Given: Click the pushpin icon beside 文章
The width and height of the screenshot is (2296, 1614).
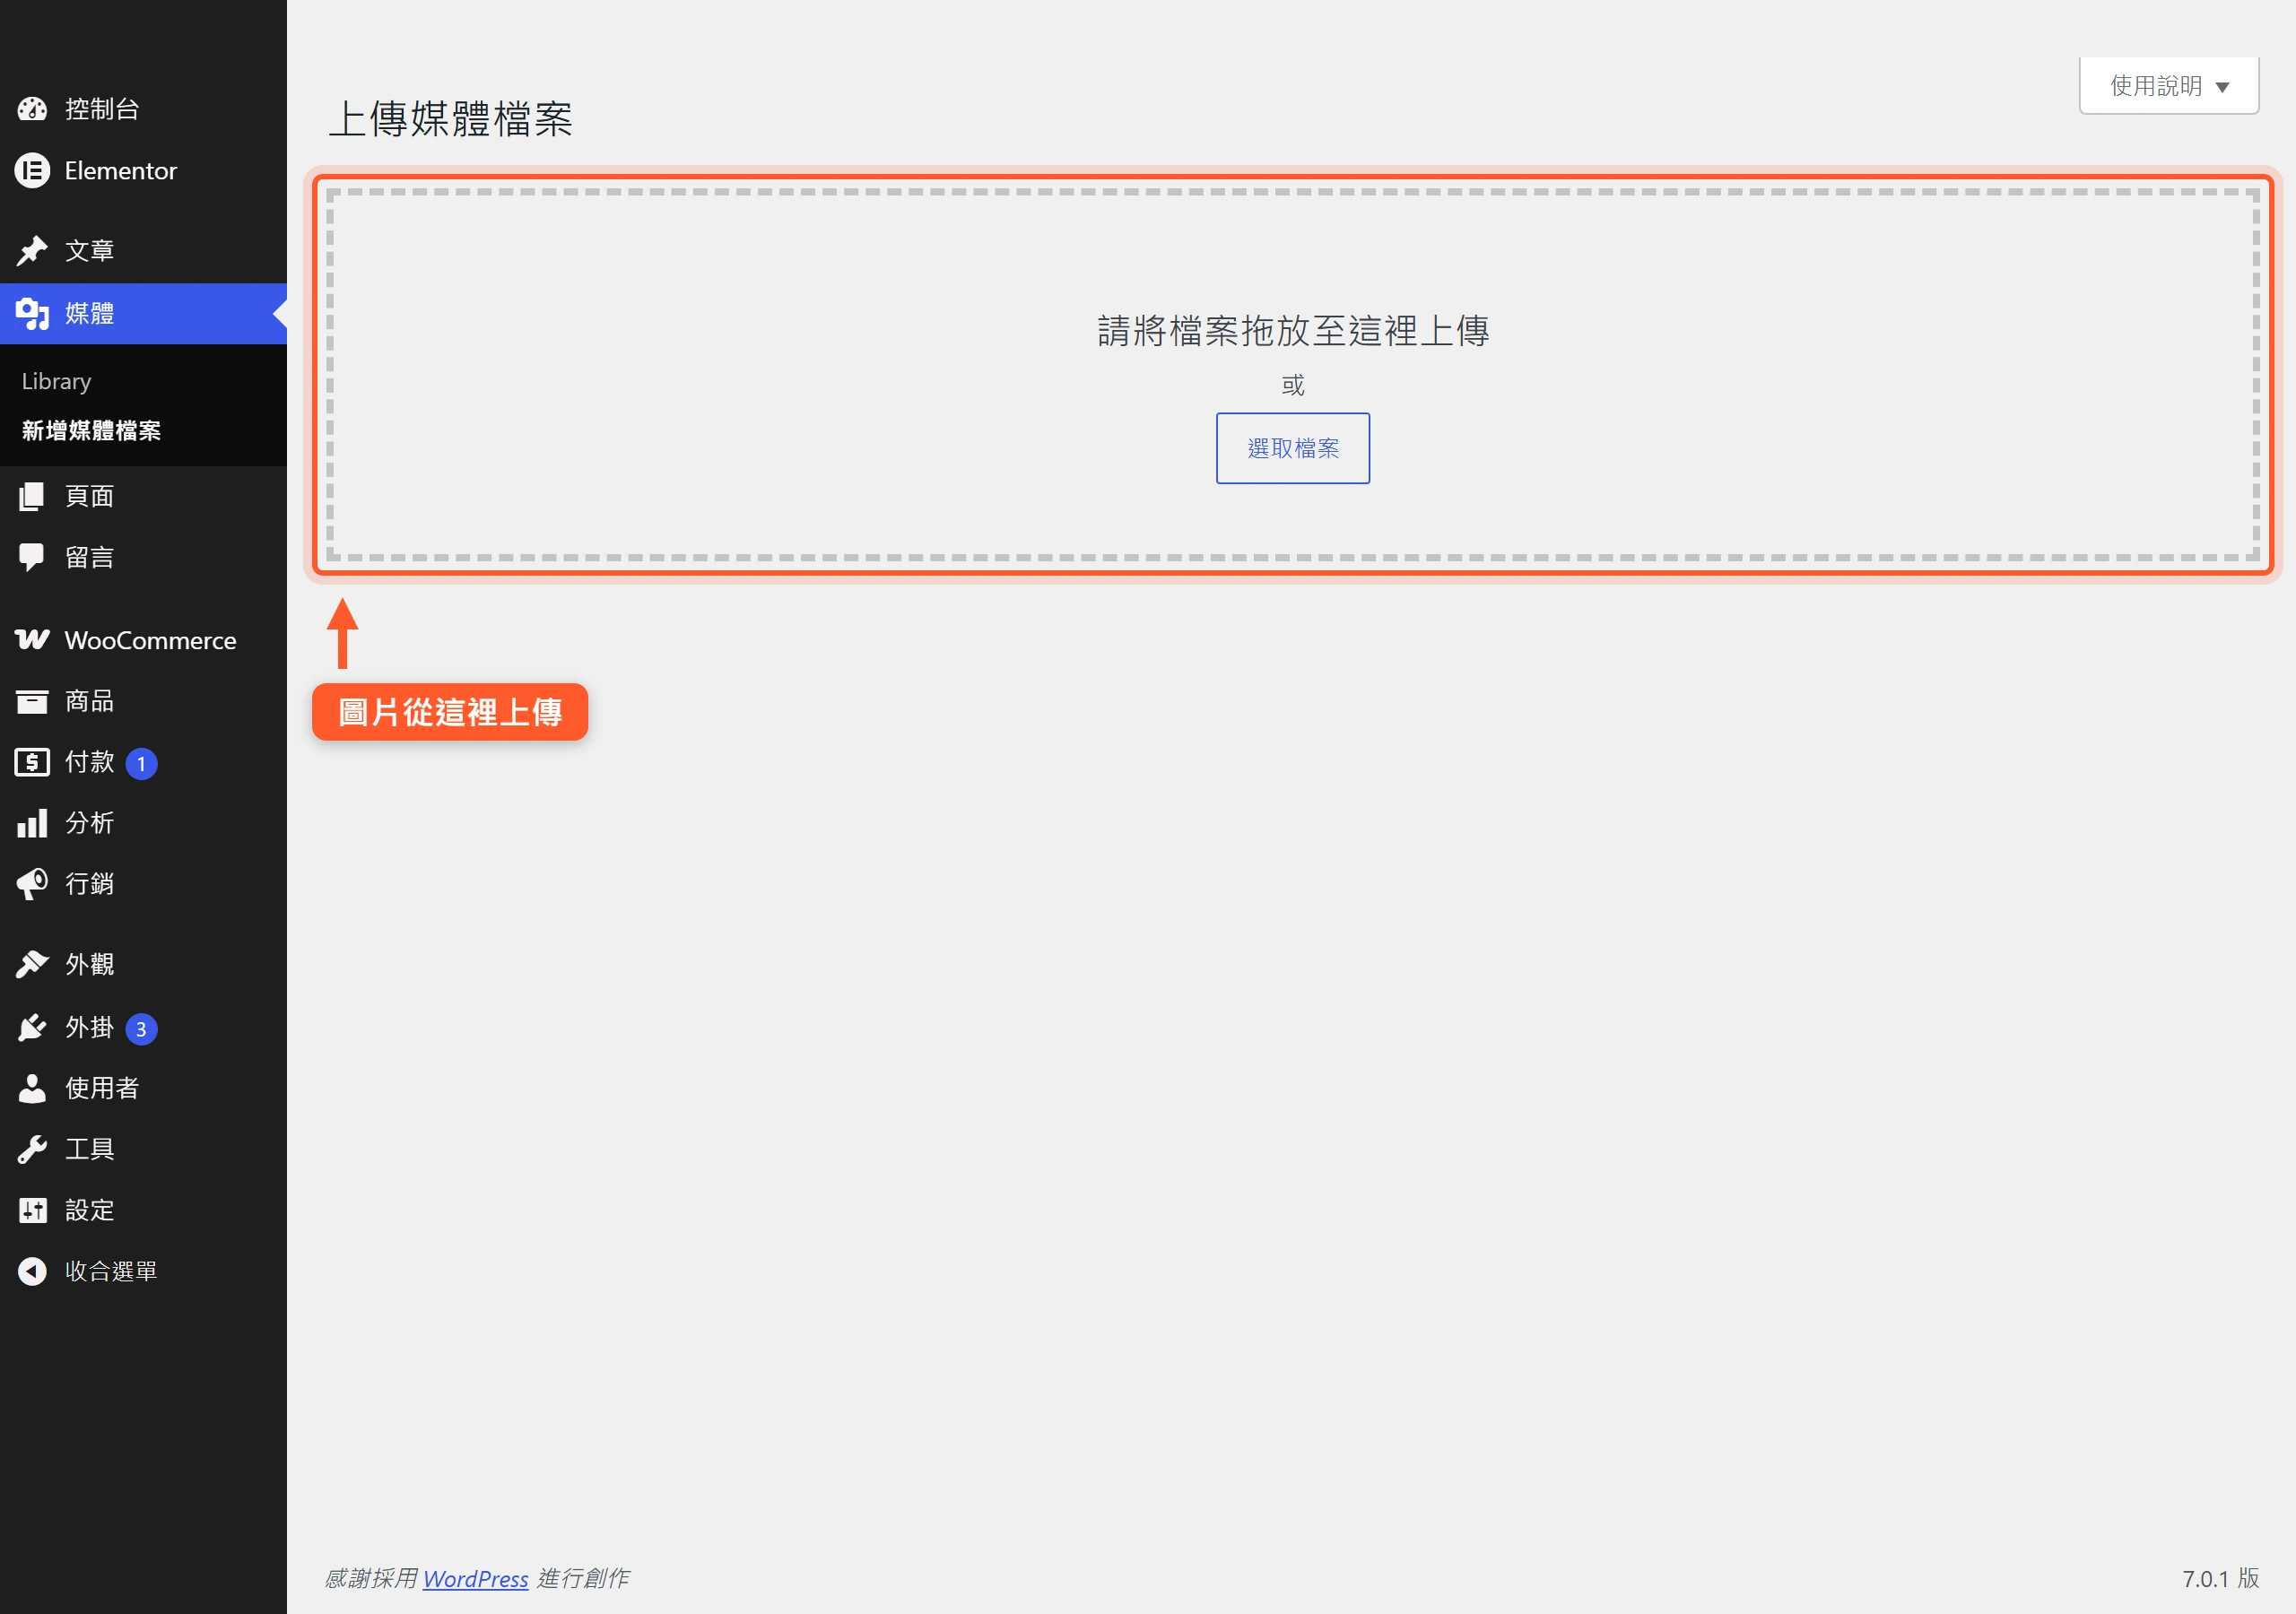Looking at the screenshot, I should [x=32, y=251].
